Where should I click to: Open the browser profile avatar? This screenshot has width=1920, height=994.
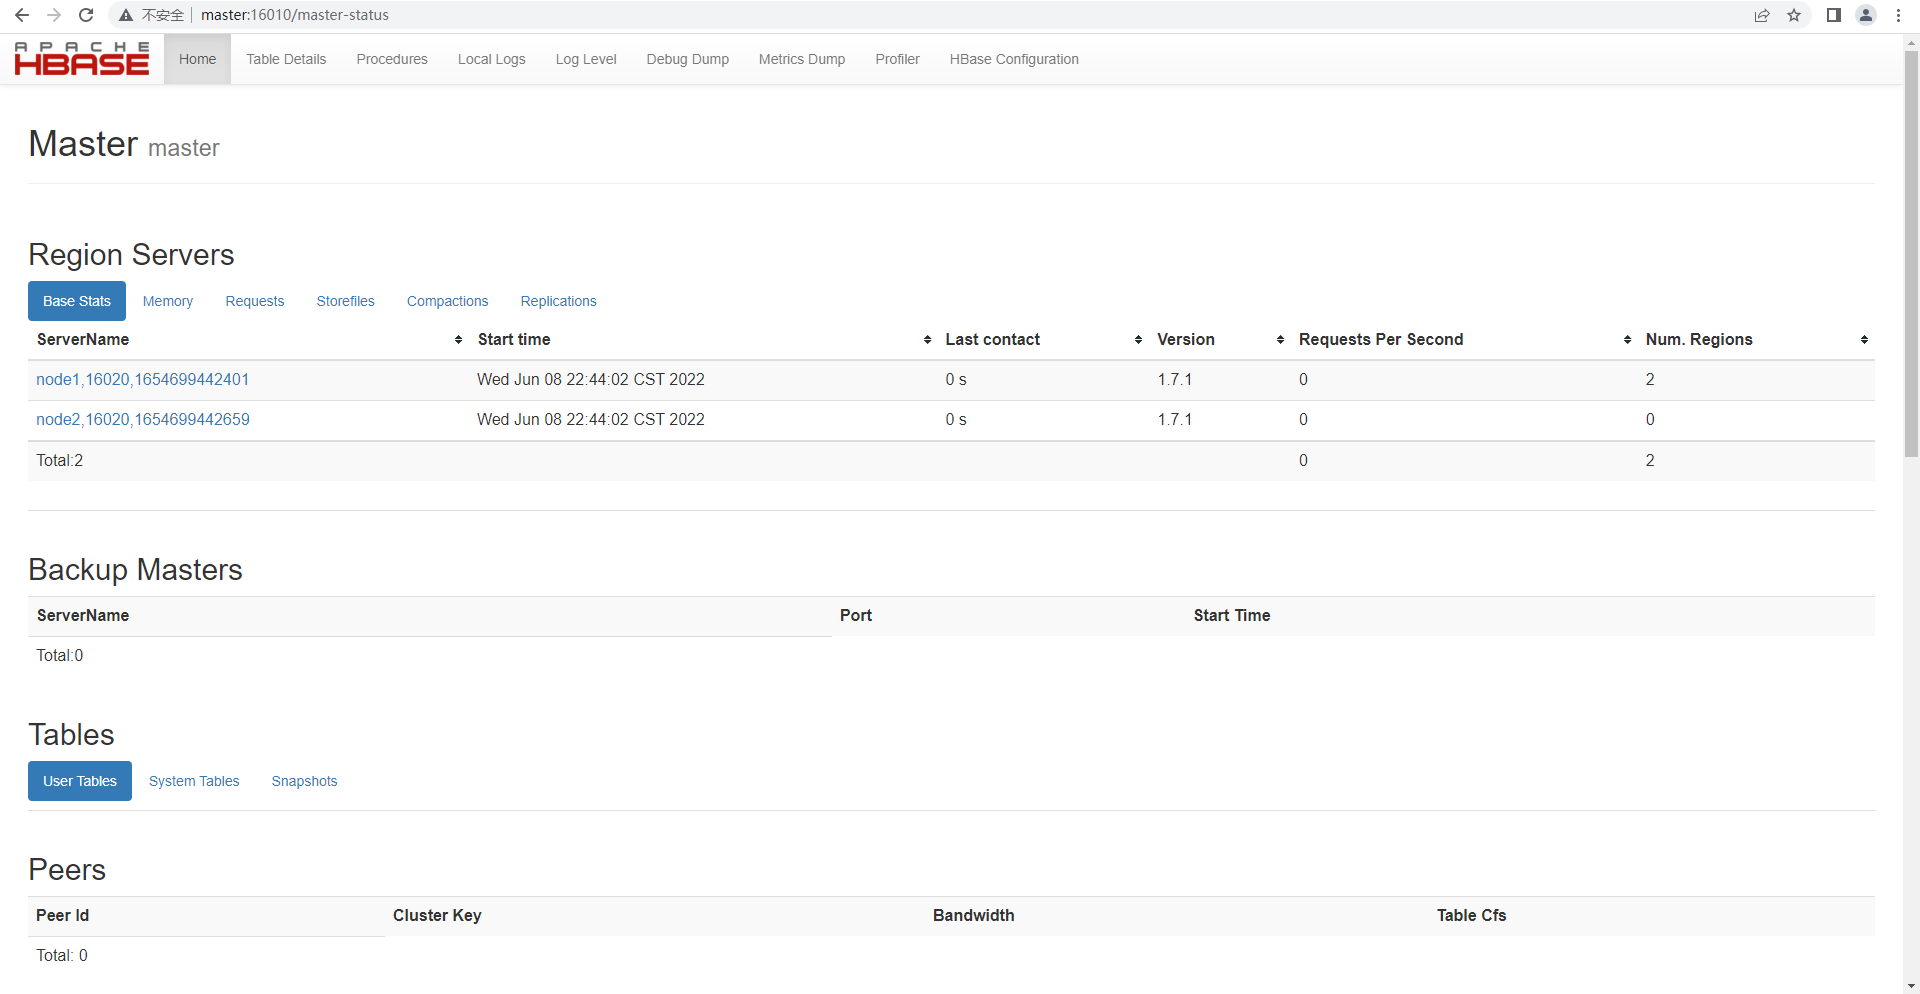pyautogui.click(x=1866, y=15)
